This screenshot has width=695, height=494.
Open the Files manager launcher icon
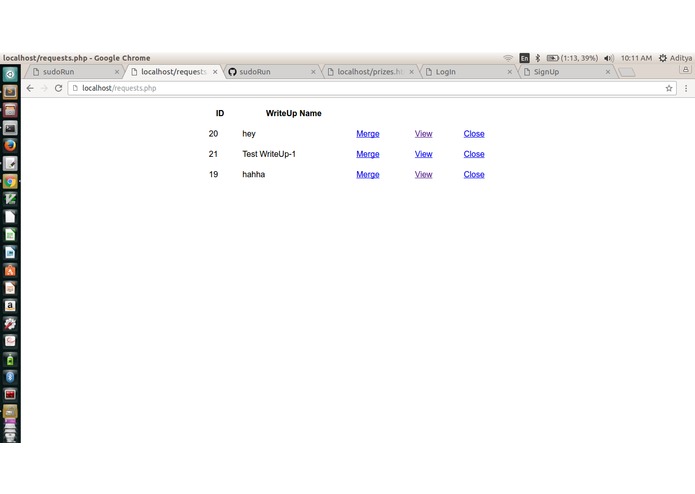pyautogui.click(x=10, y=110)
